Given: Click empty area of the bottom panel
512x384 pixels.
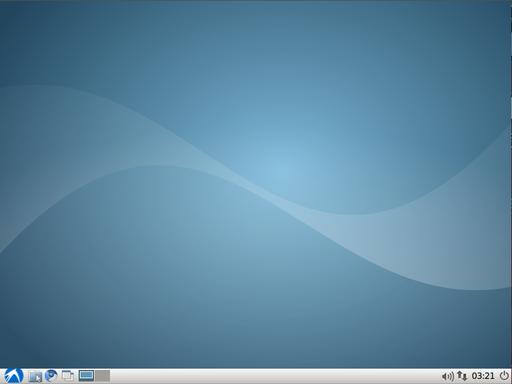Looking at the screenshot, I should 273,376.
